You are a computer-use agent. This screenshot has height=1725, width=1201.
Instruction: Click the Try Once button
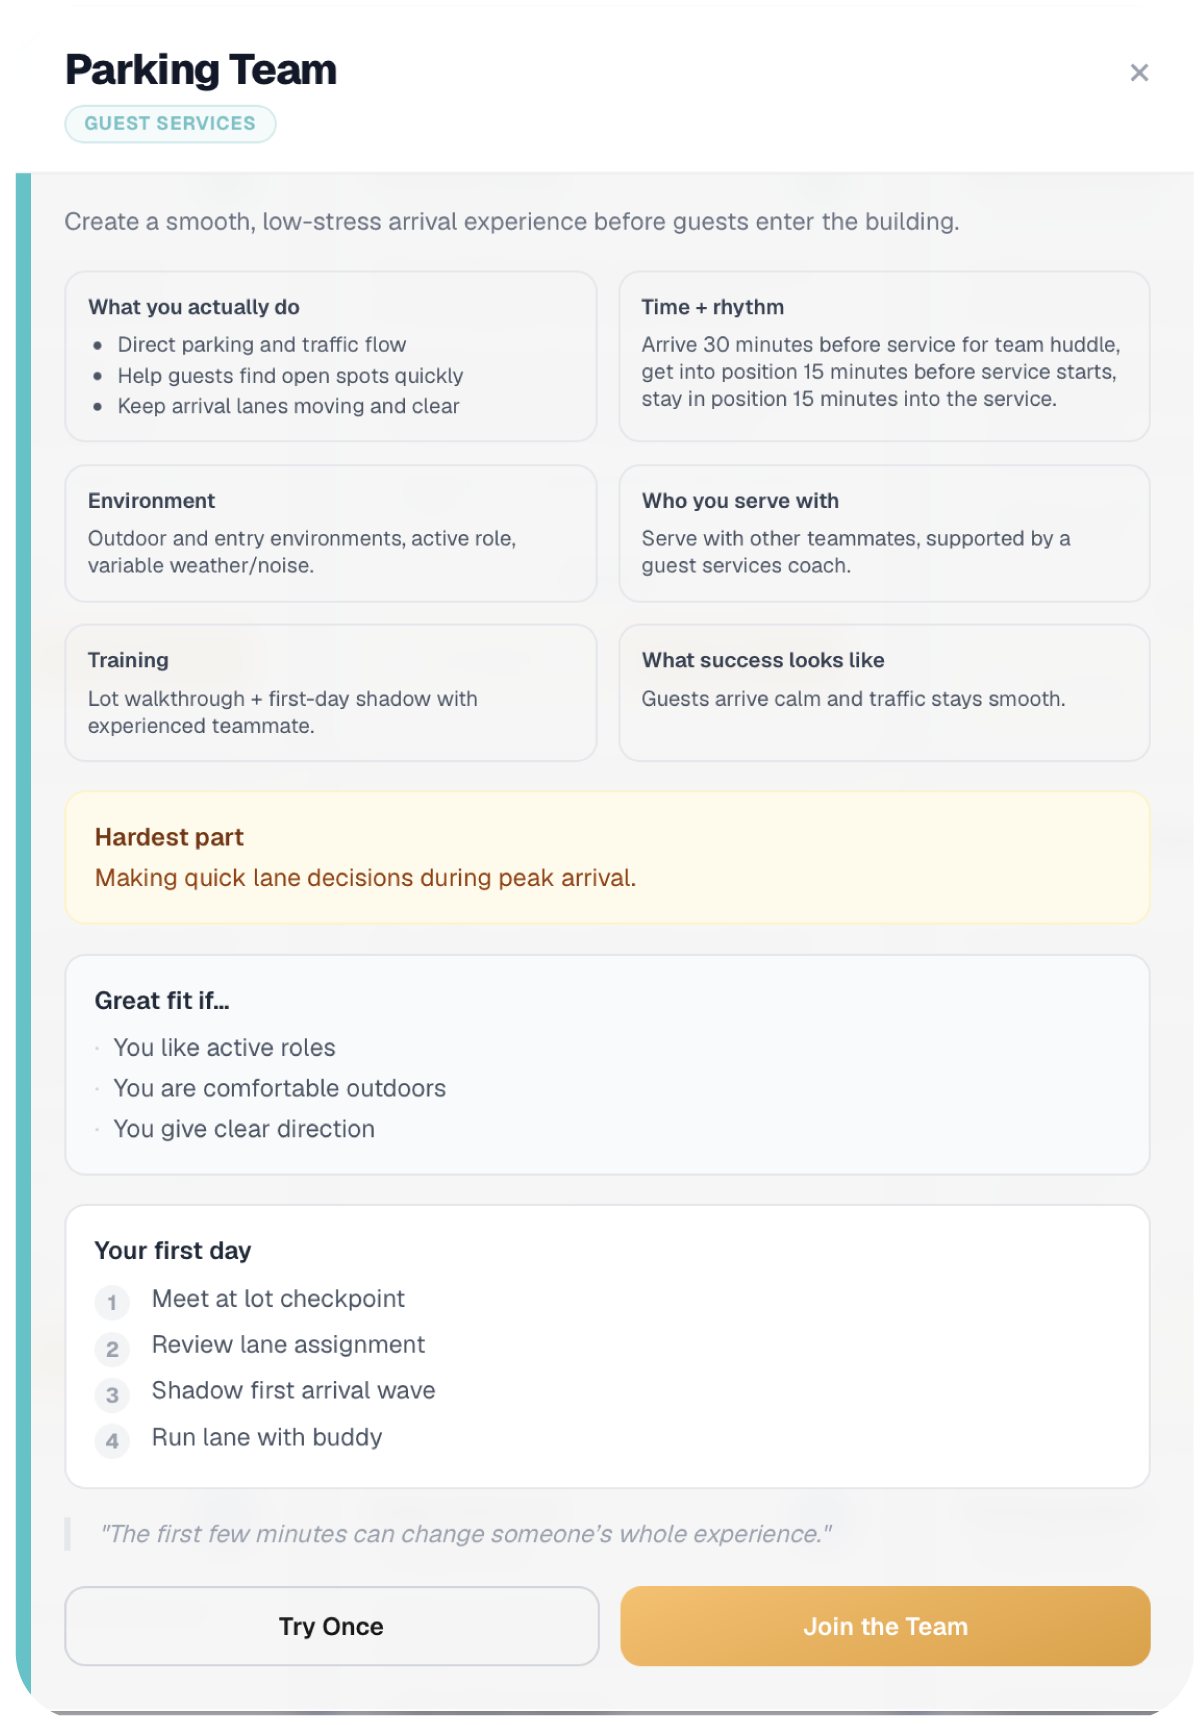[331, 1626]
